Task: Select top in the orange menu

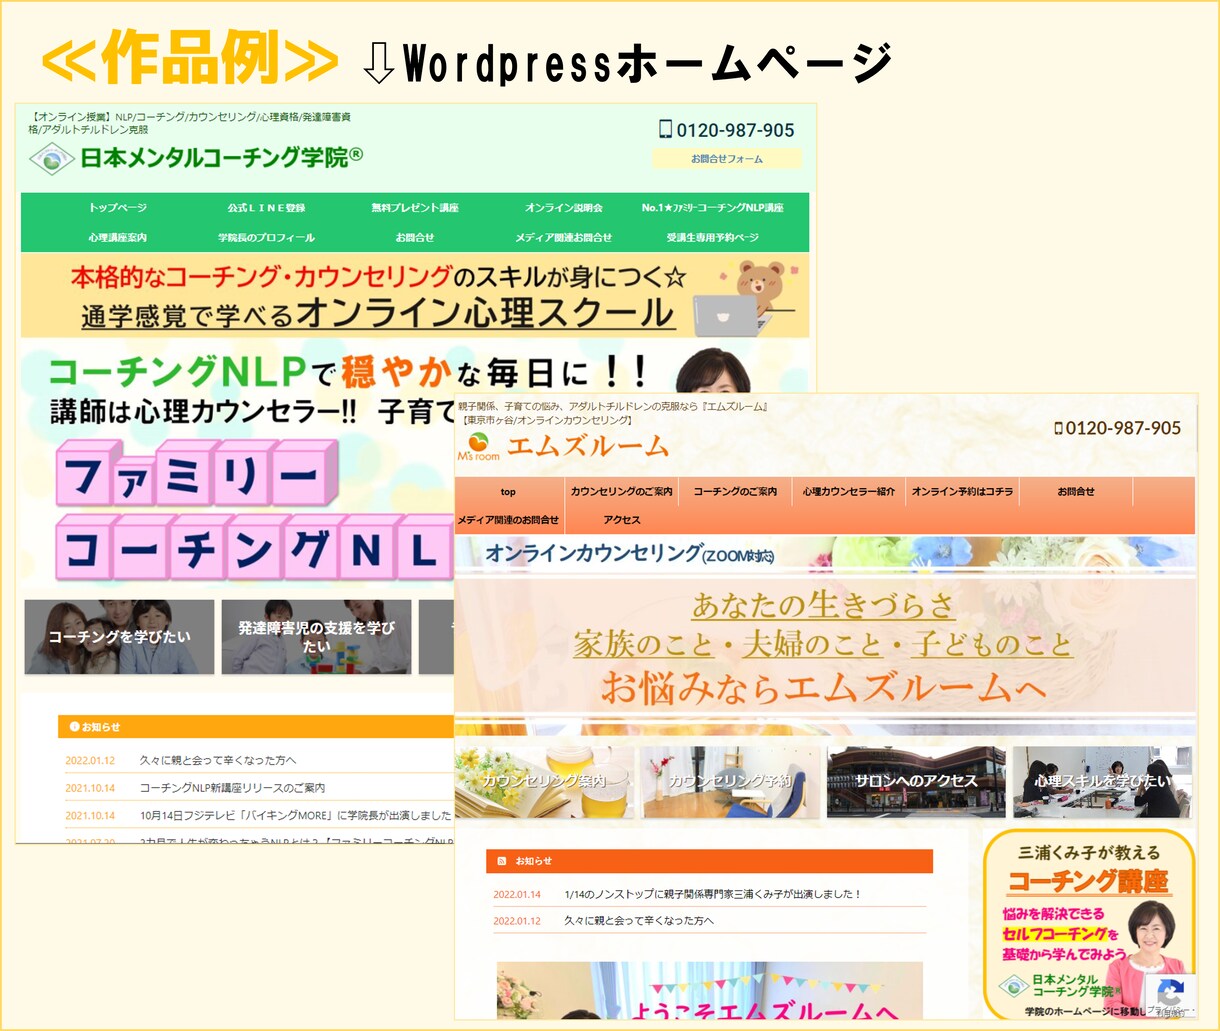Action: (x=508, y=492)
